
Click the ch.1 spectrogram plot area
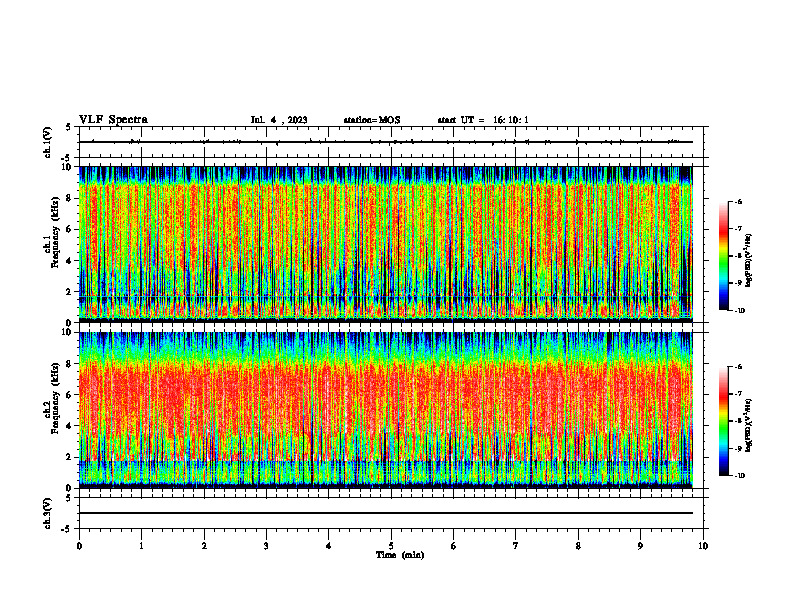pos(386,244)
